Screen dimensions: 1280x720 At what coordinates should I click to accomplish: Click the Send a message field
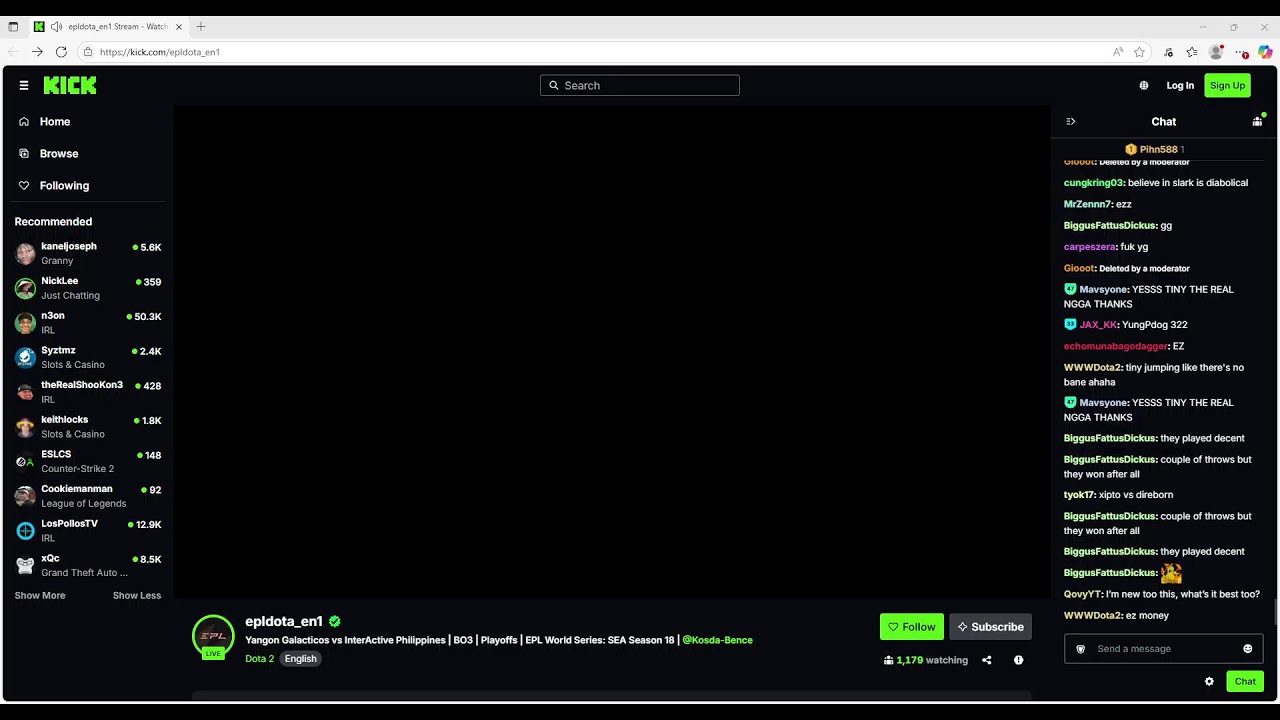[x=1163, y=649]
